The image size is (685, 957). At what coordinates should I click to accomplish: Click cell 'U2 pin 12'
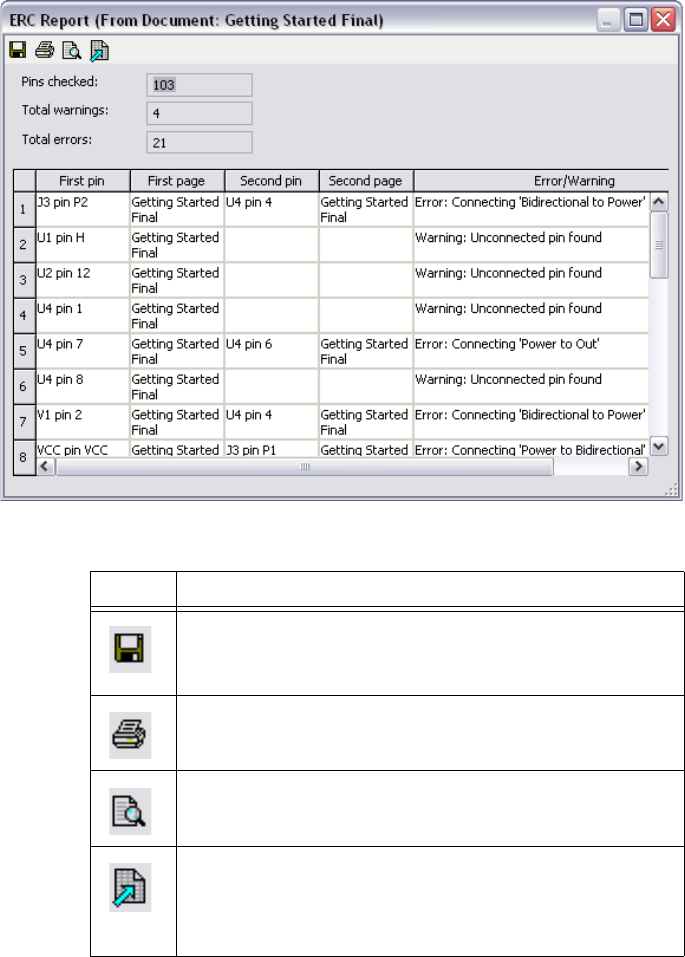pos(83,280)
